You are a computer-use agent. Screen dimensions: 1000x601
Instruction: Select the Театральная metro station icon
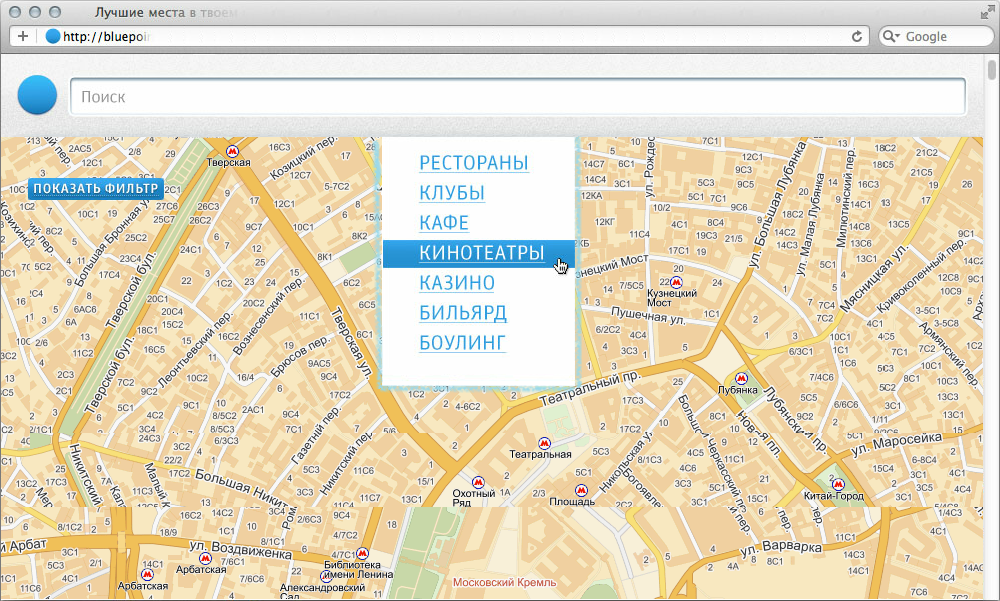[x=544, y=442]
